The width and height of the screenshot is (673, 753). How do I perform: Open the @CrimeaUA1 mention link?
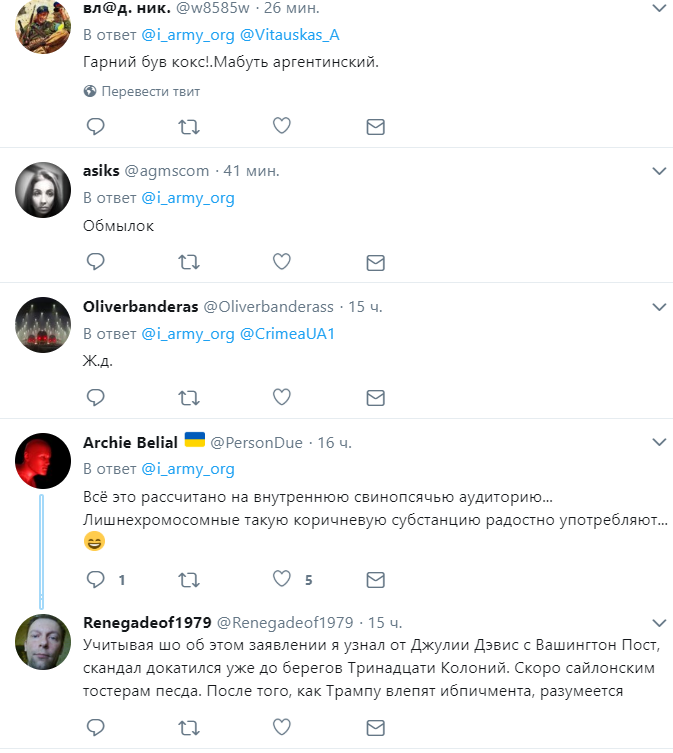tap(287, 334)
